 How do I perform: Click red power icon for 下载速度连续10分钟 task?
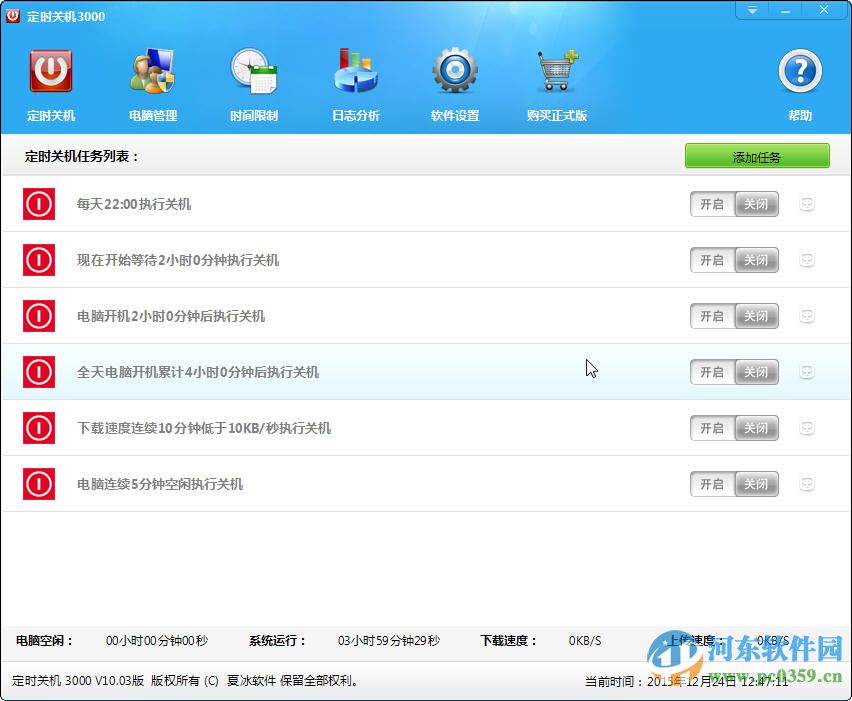pos(39,428)
